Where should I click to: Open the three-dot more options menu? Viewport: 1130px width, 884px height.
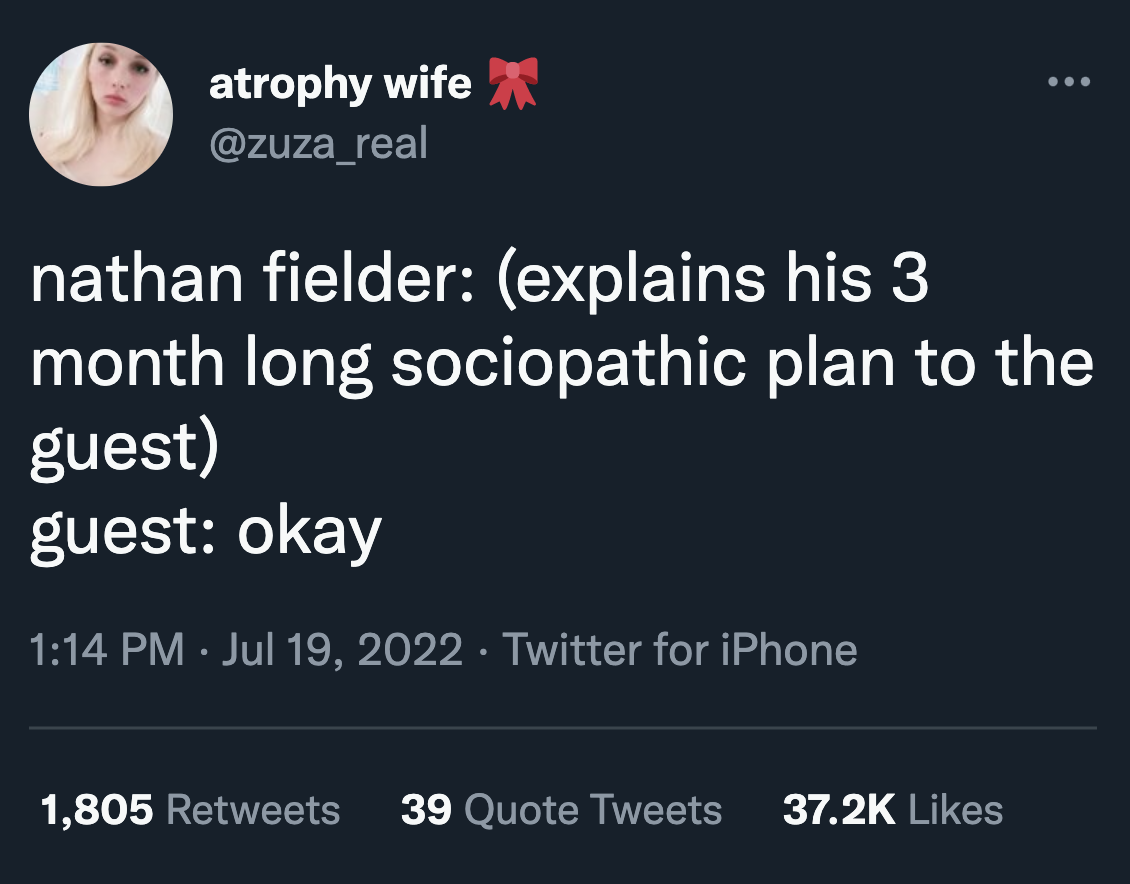[1068, 80]
